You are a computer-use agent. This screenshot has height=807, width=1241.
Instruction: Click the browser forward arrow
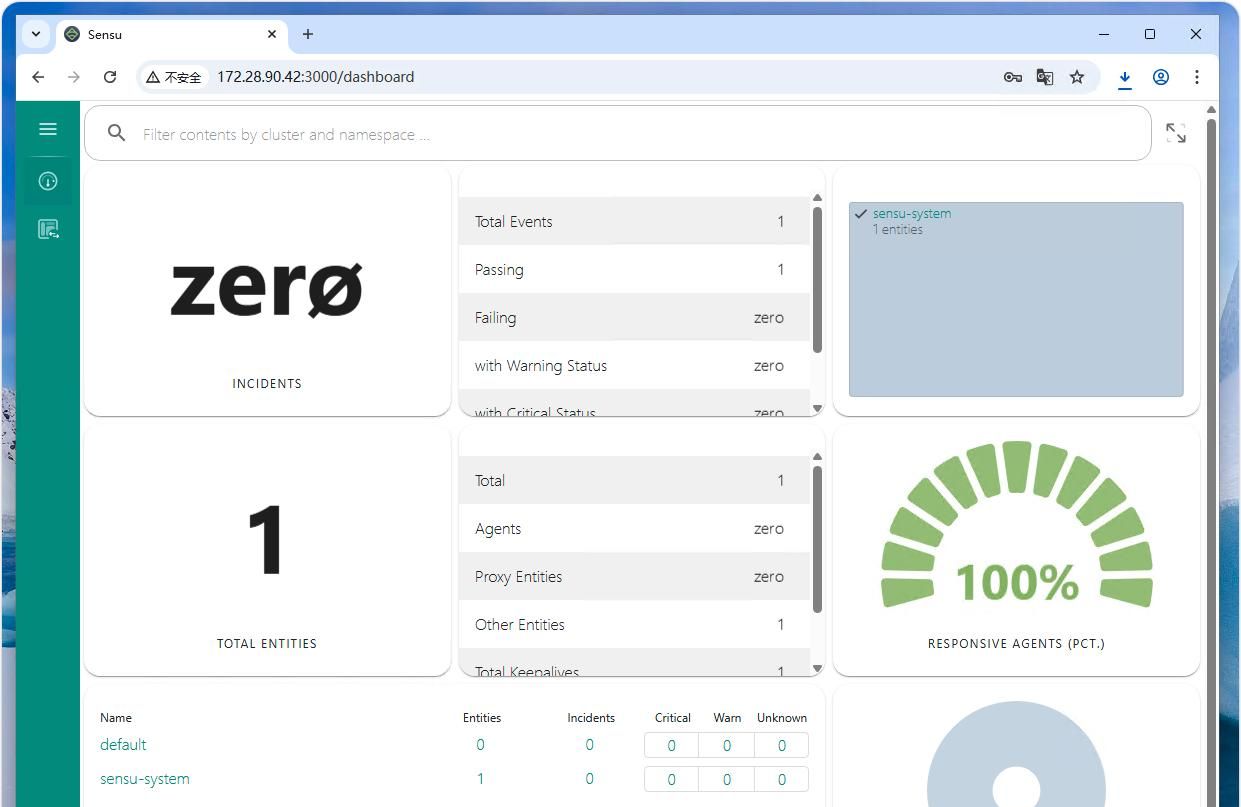[74, 77]
